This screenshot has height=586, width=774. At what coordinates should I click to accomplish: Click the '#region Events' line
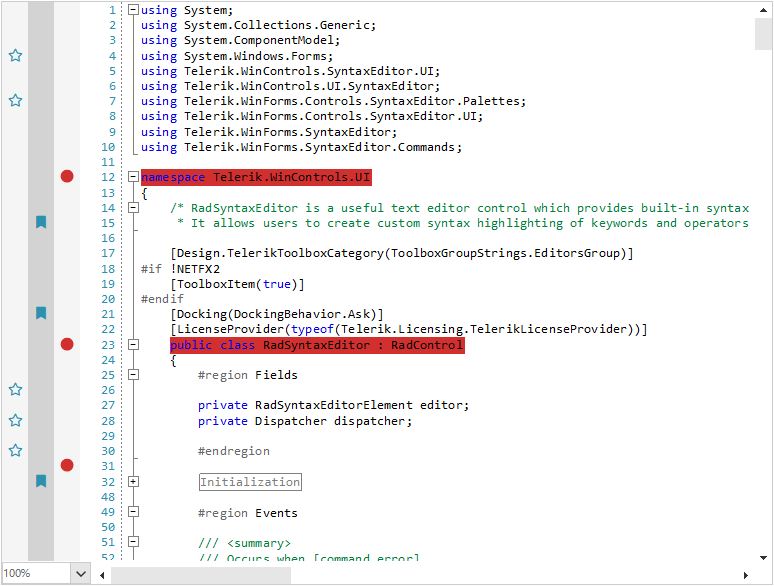[x=248, y=513]
